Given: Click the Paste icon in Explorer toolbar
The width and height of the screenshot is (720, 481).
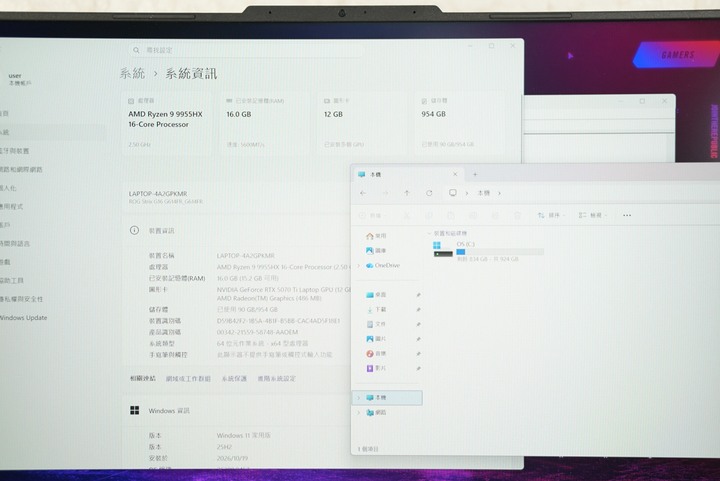Looking at the screenshot, I should pyautogui.click(x=451, y=215).
